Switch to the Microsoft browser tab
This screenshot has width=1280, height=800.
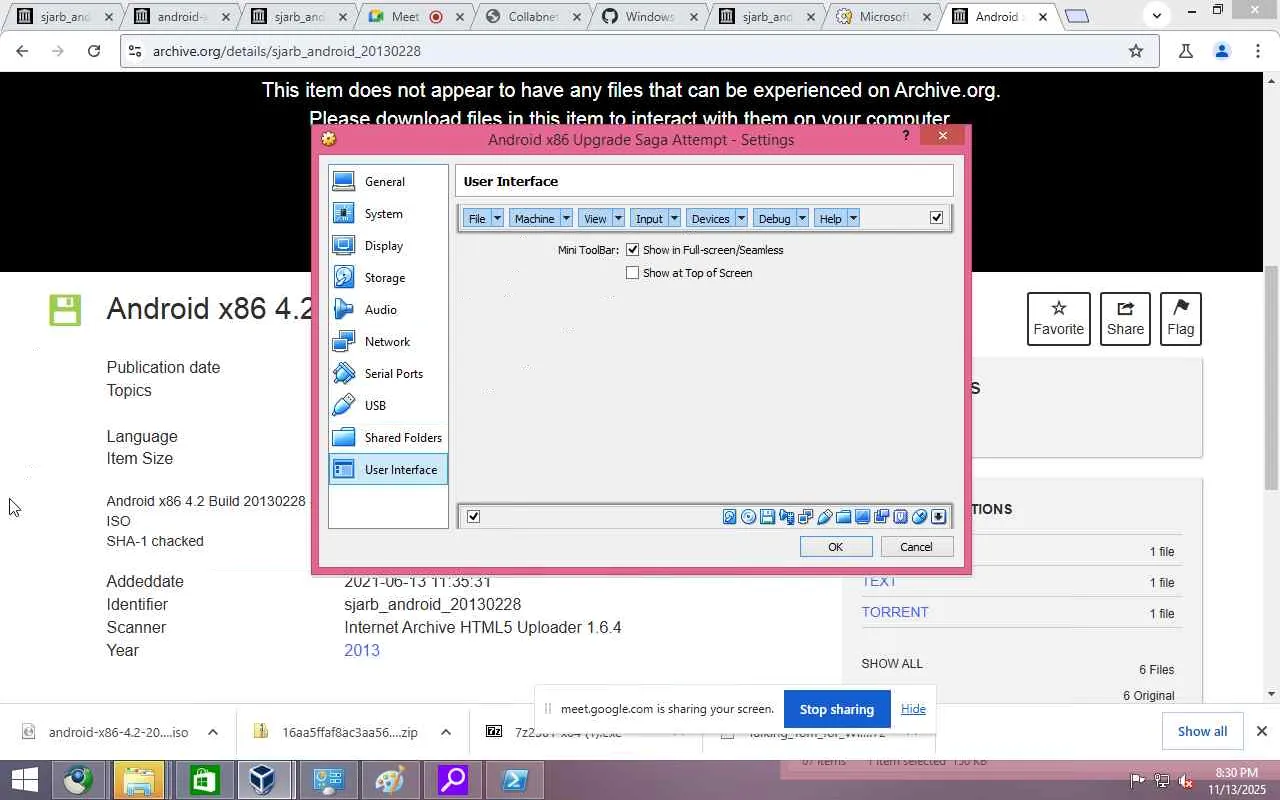(884, 17)
